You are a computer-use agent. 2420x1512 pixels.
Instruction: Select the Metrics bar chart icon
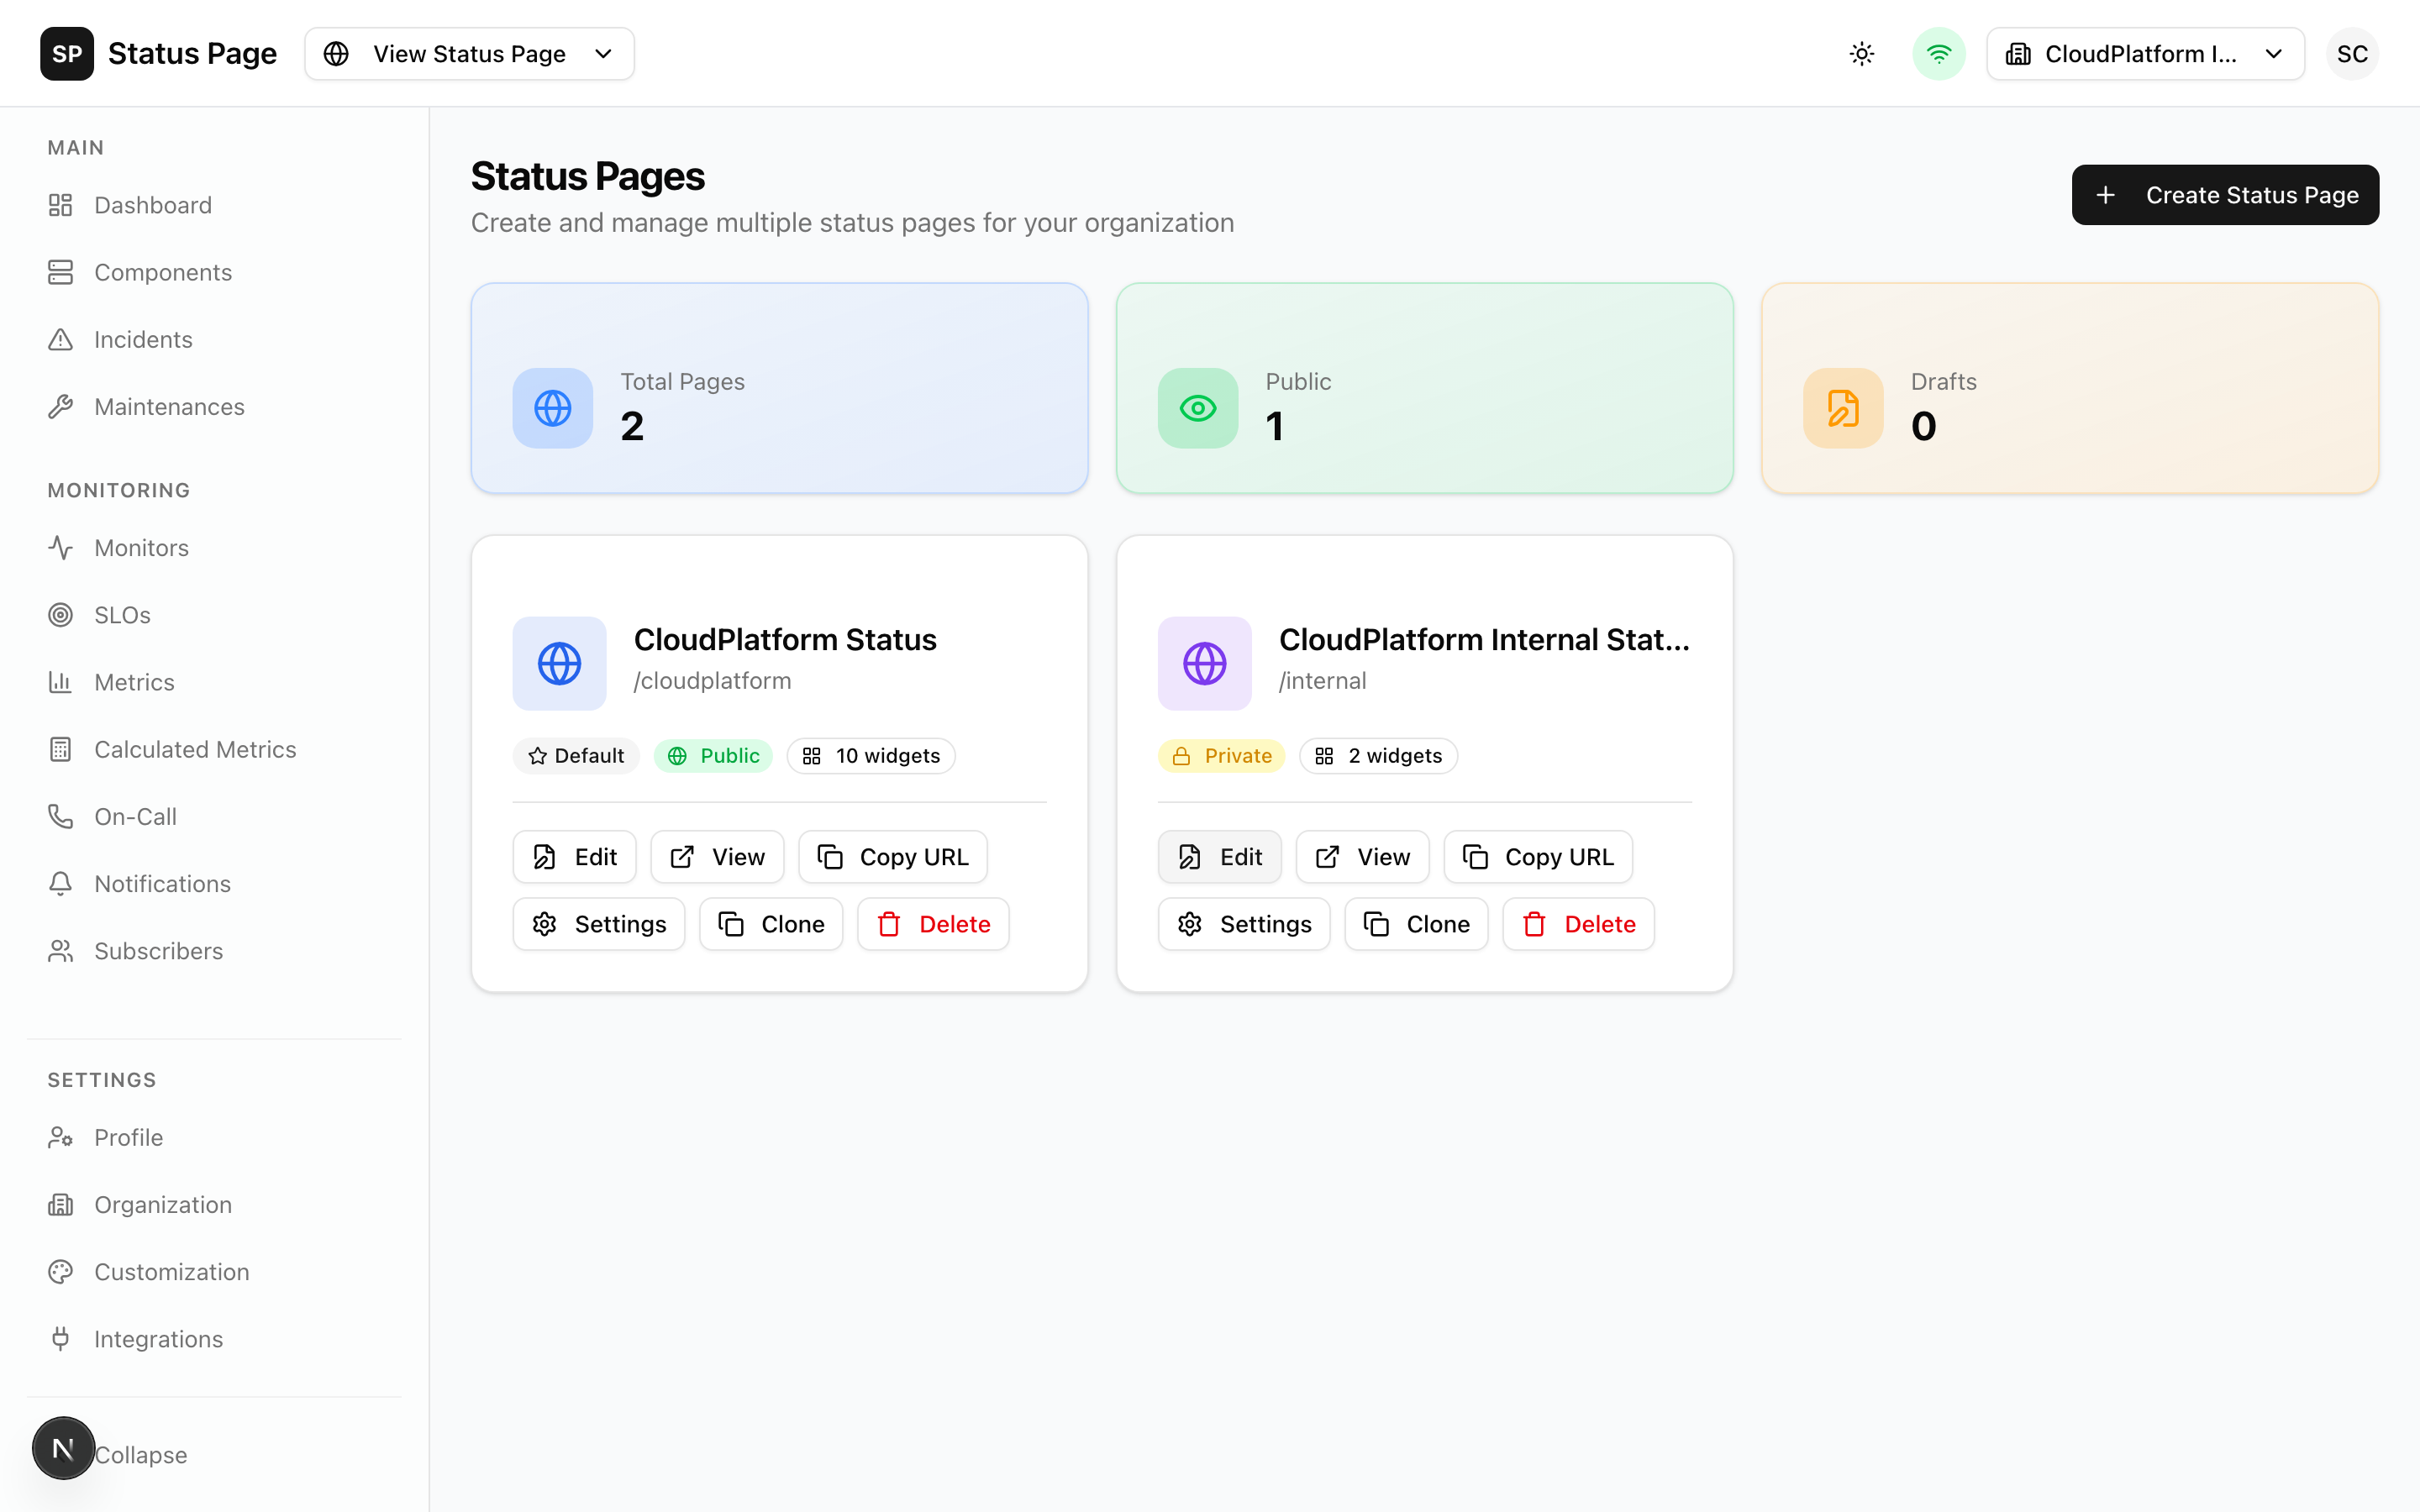(x=61, y=681)
